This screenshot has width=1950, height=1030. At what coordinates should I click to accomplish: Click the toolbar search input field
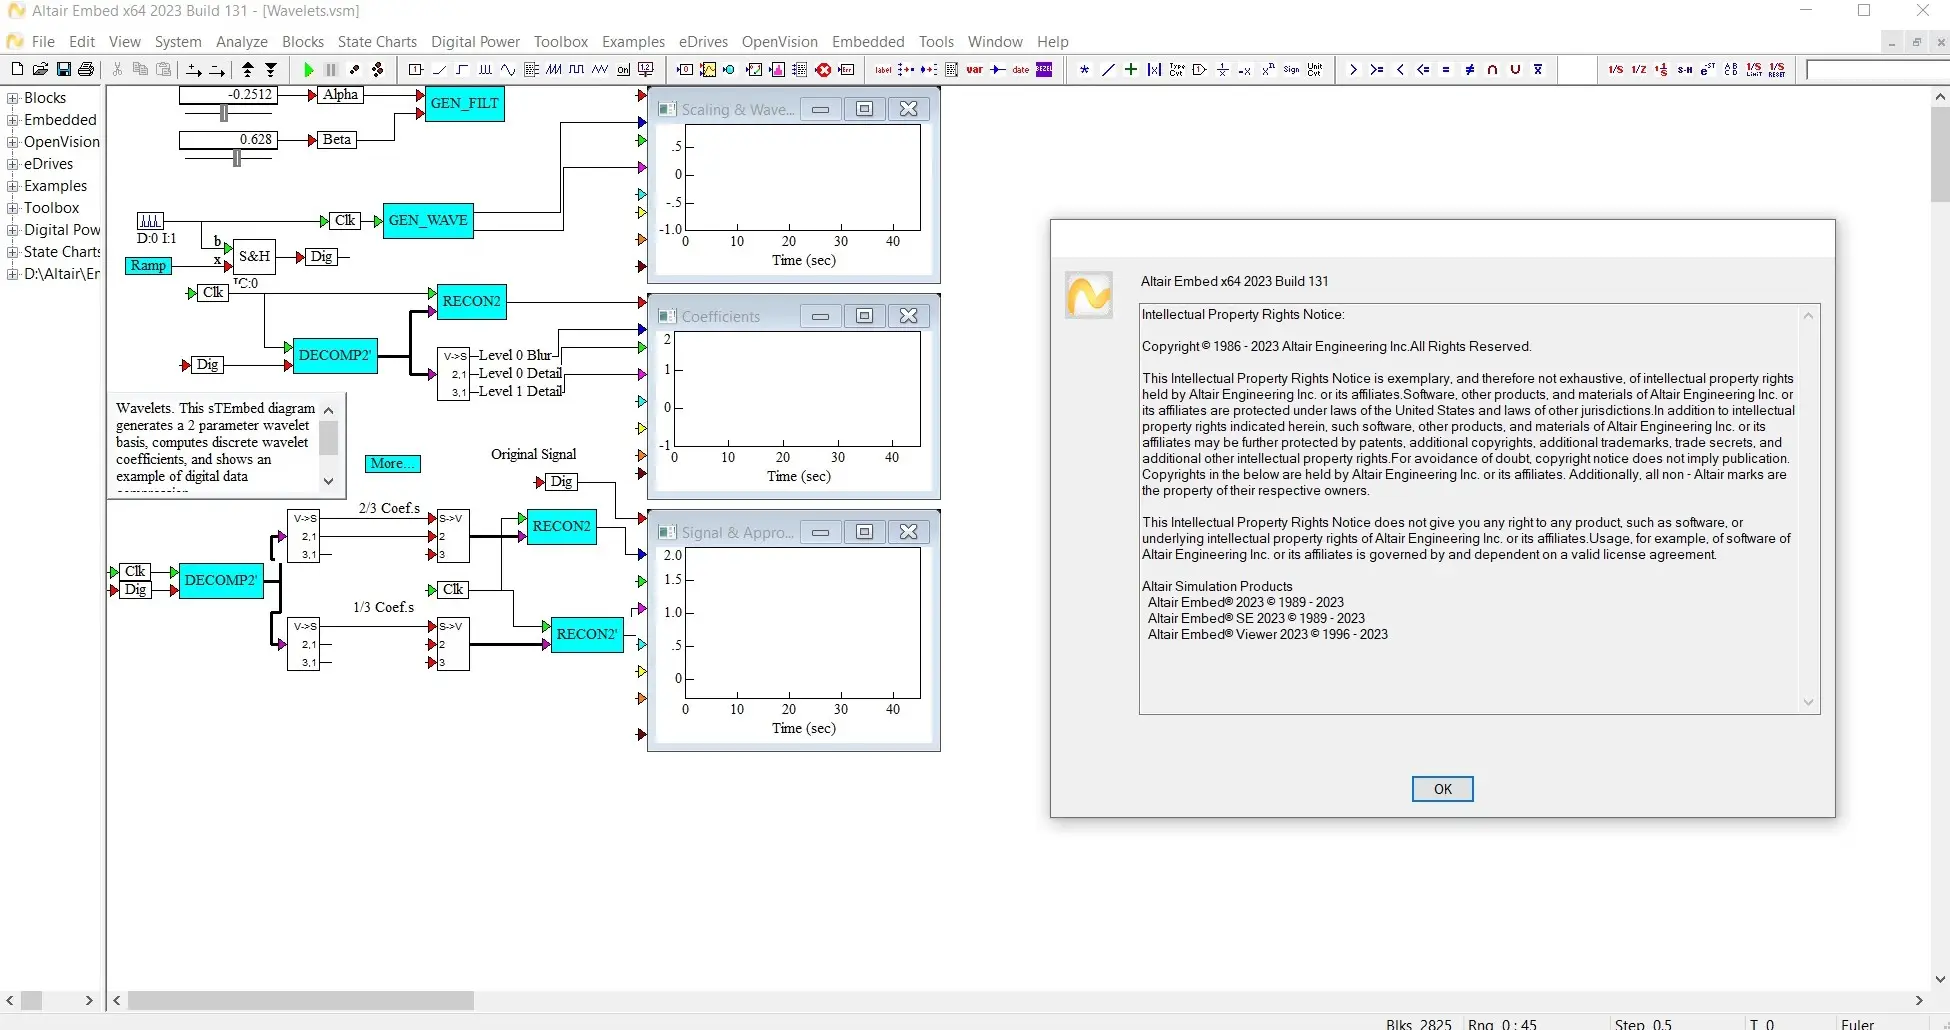coord(1876,70)
